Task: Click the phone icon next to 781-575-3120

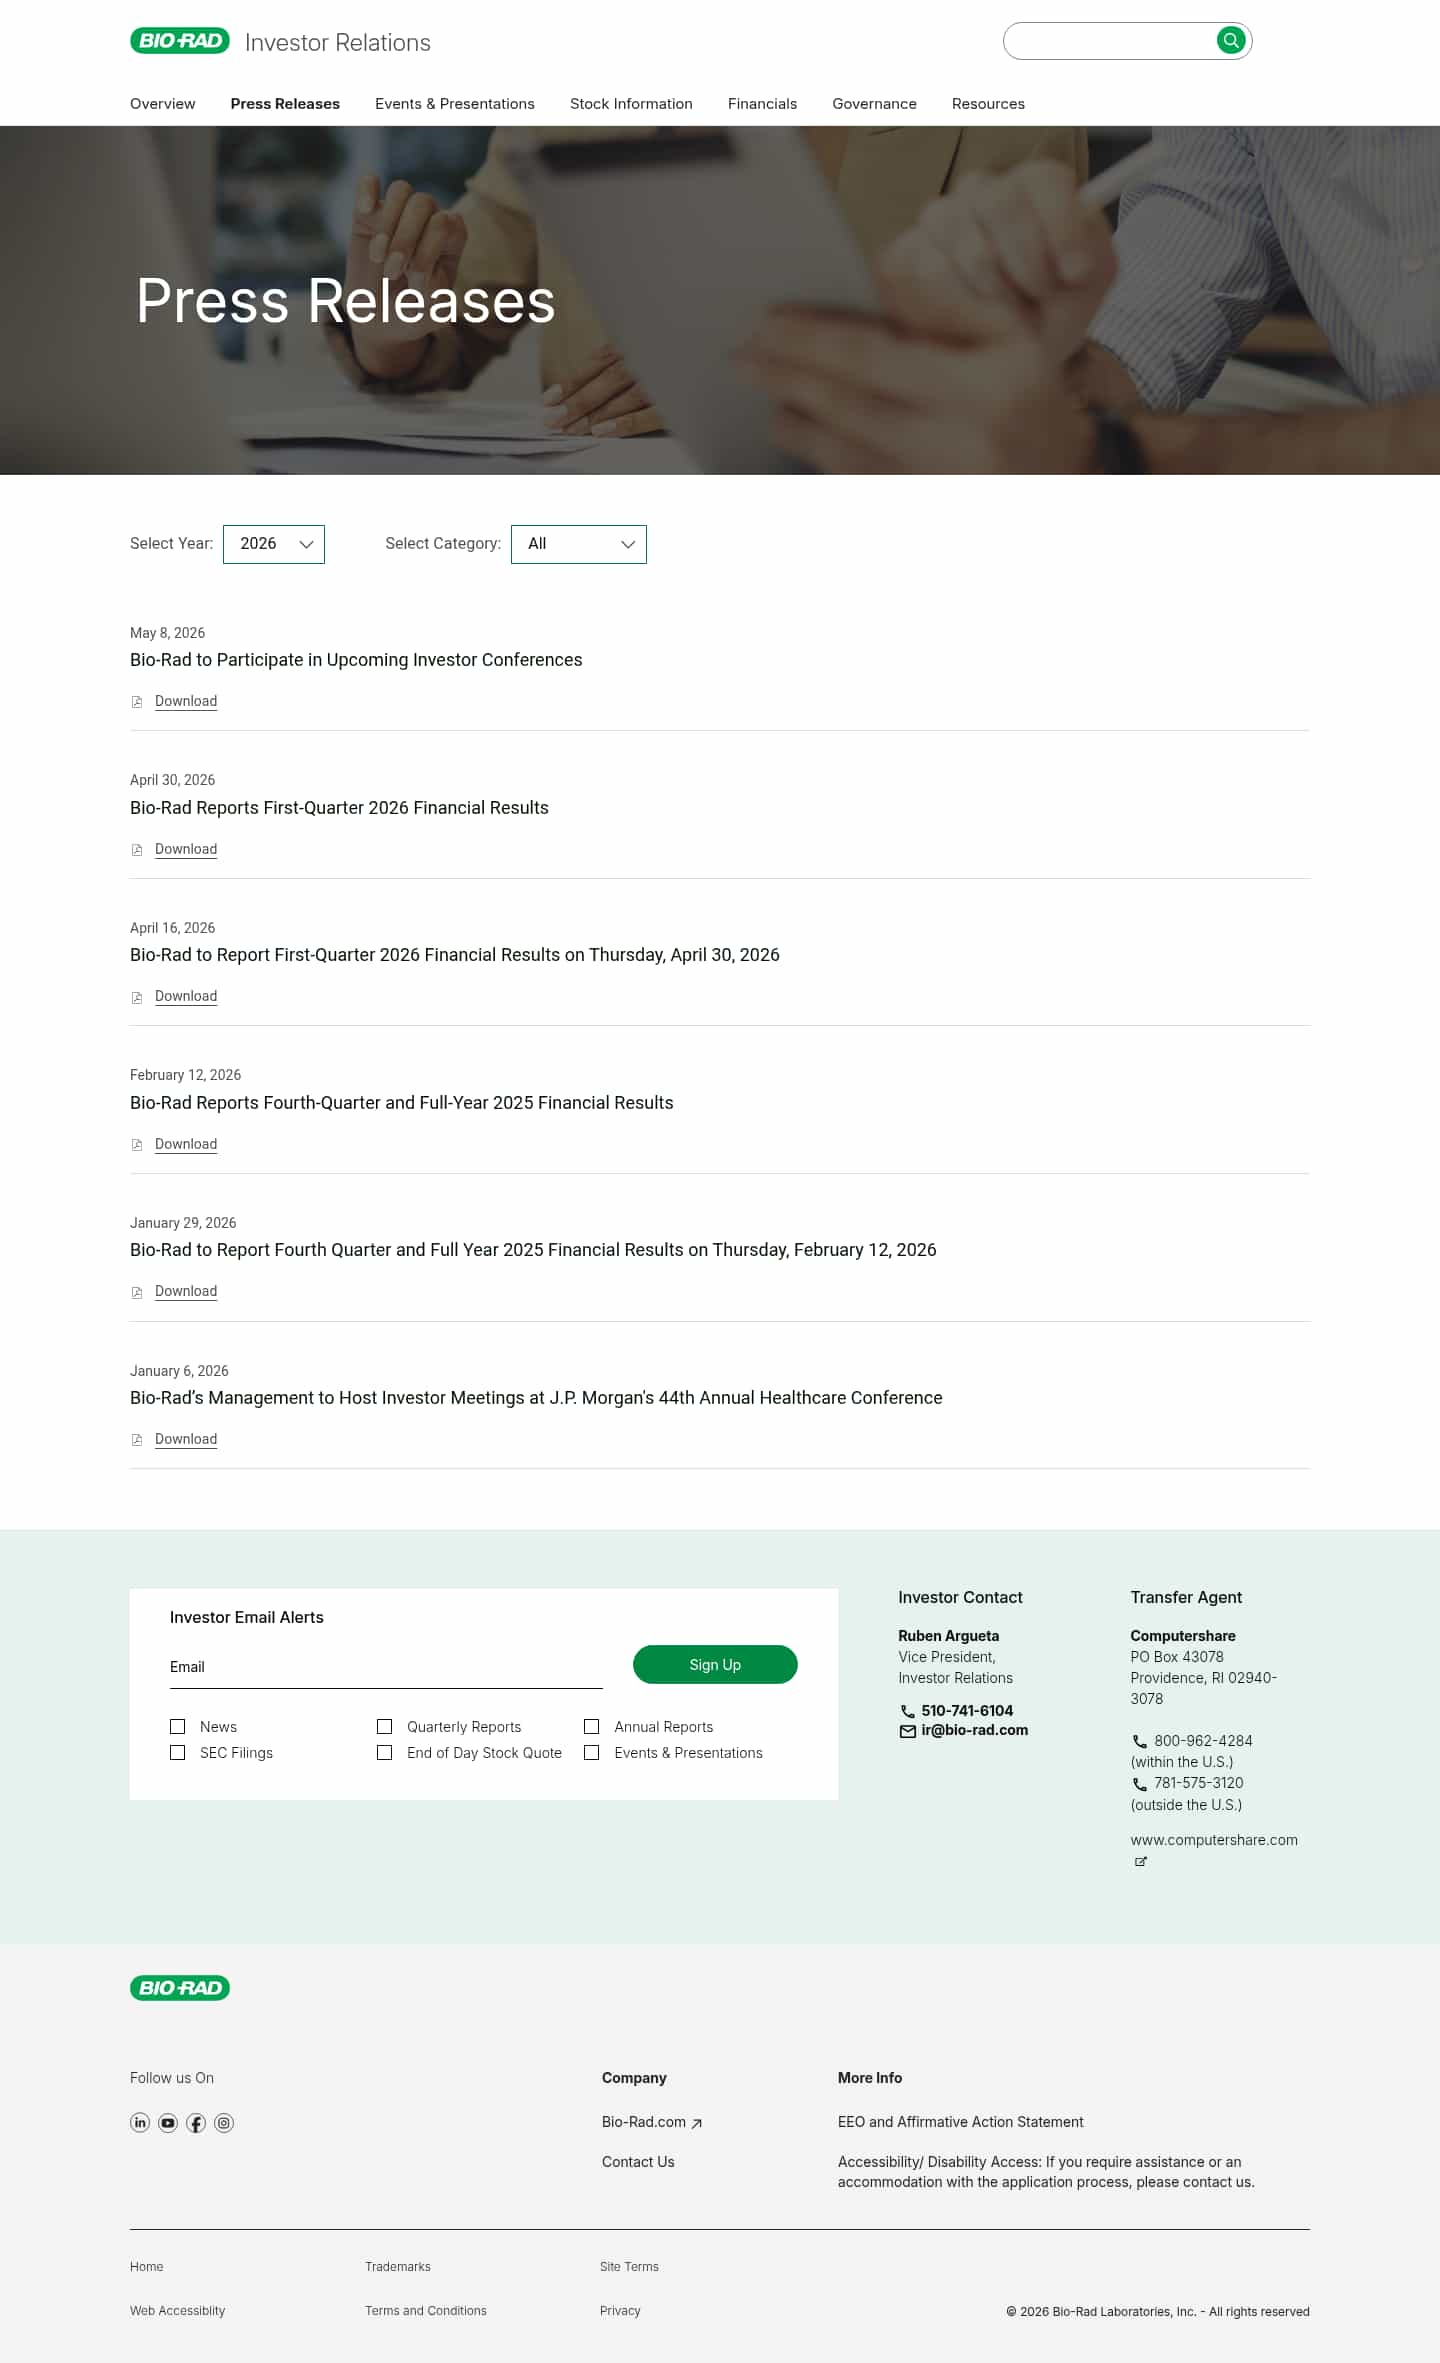Action: coord(1139,1784)
